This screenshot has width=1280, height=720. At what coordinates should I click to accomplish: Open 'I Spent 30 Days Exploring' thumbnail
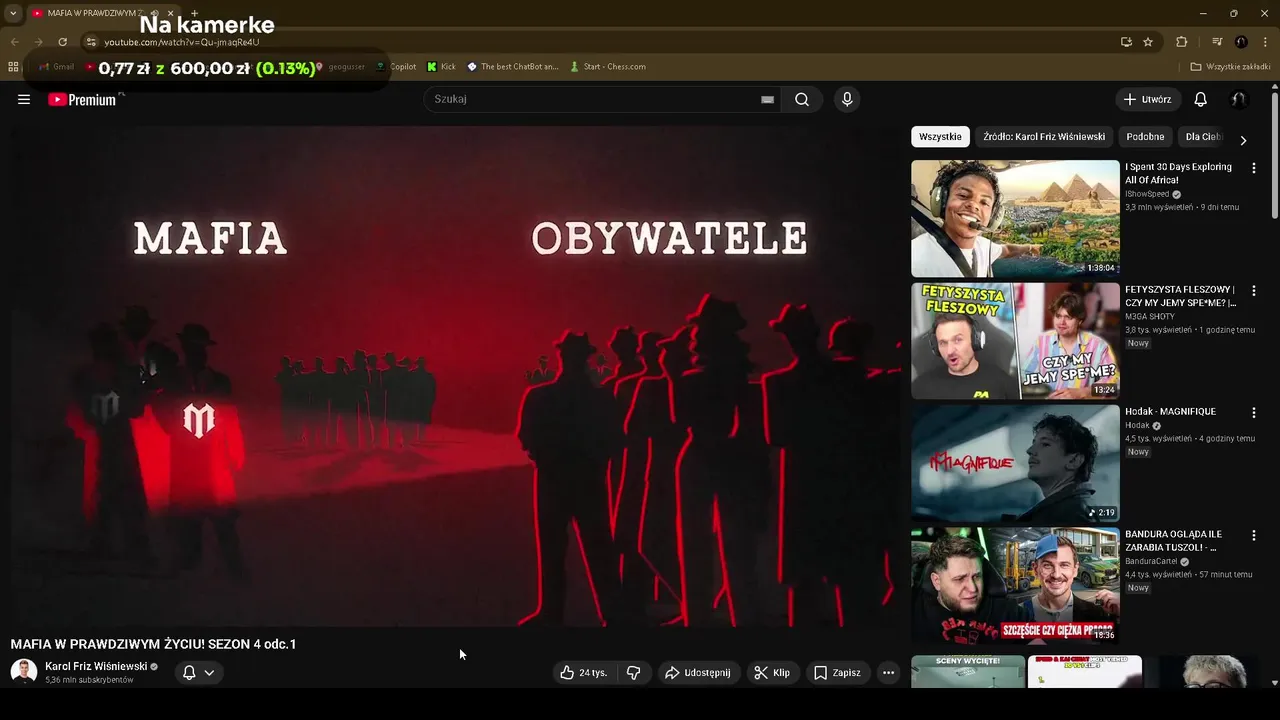pyautogui.click(x=1015, y=218)
